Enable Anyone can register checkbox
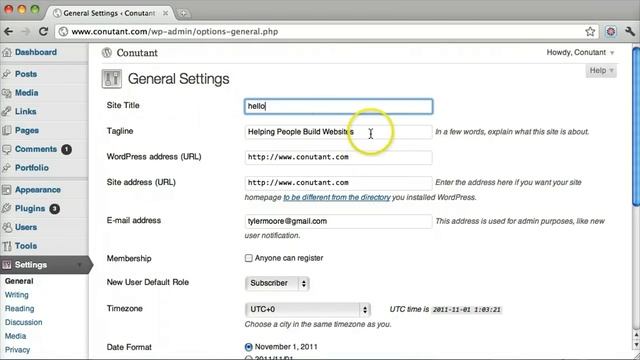This screenshot has width=640, height=360. coord(249,258)
